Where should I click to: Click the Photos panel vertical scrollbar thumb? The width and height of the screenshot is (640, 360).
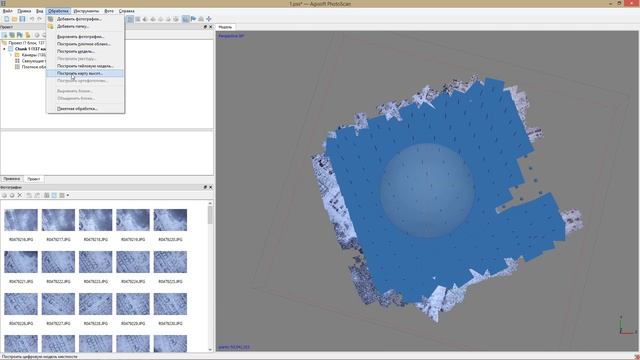210,215
